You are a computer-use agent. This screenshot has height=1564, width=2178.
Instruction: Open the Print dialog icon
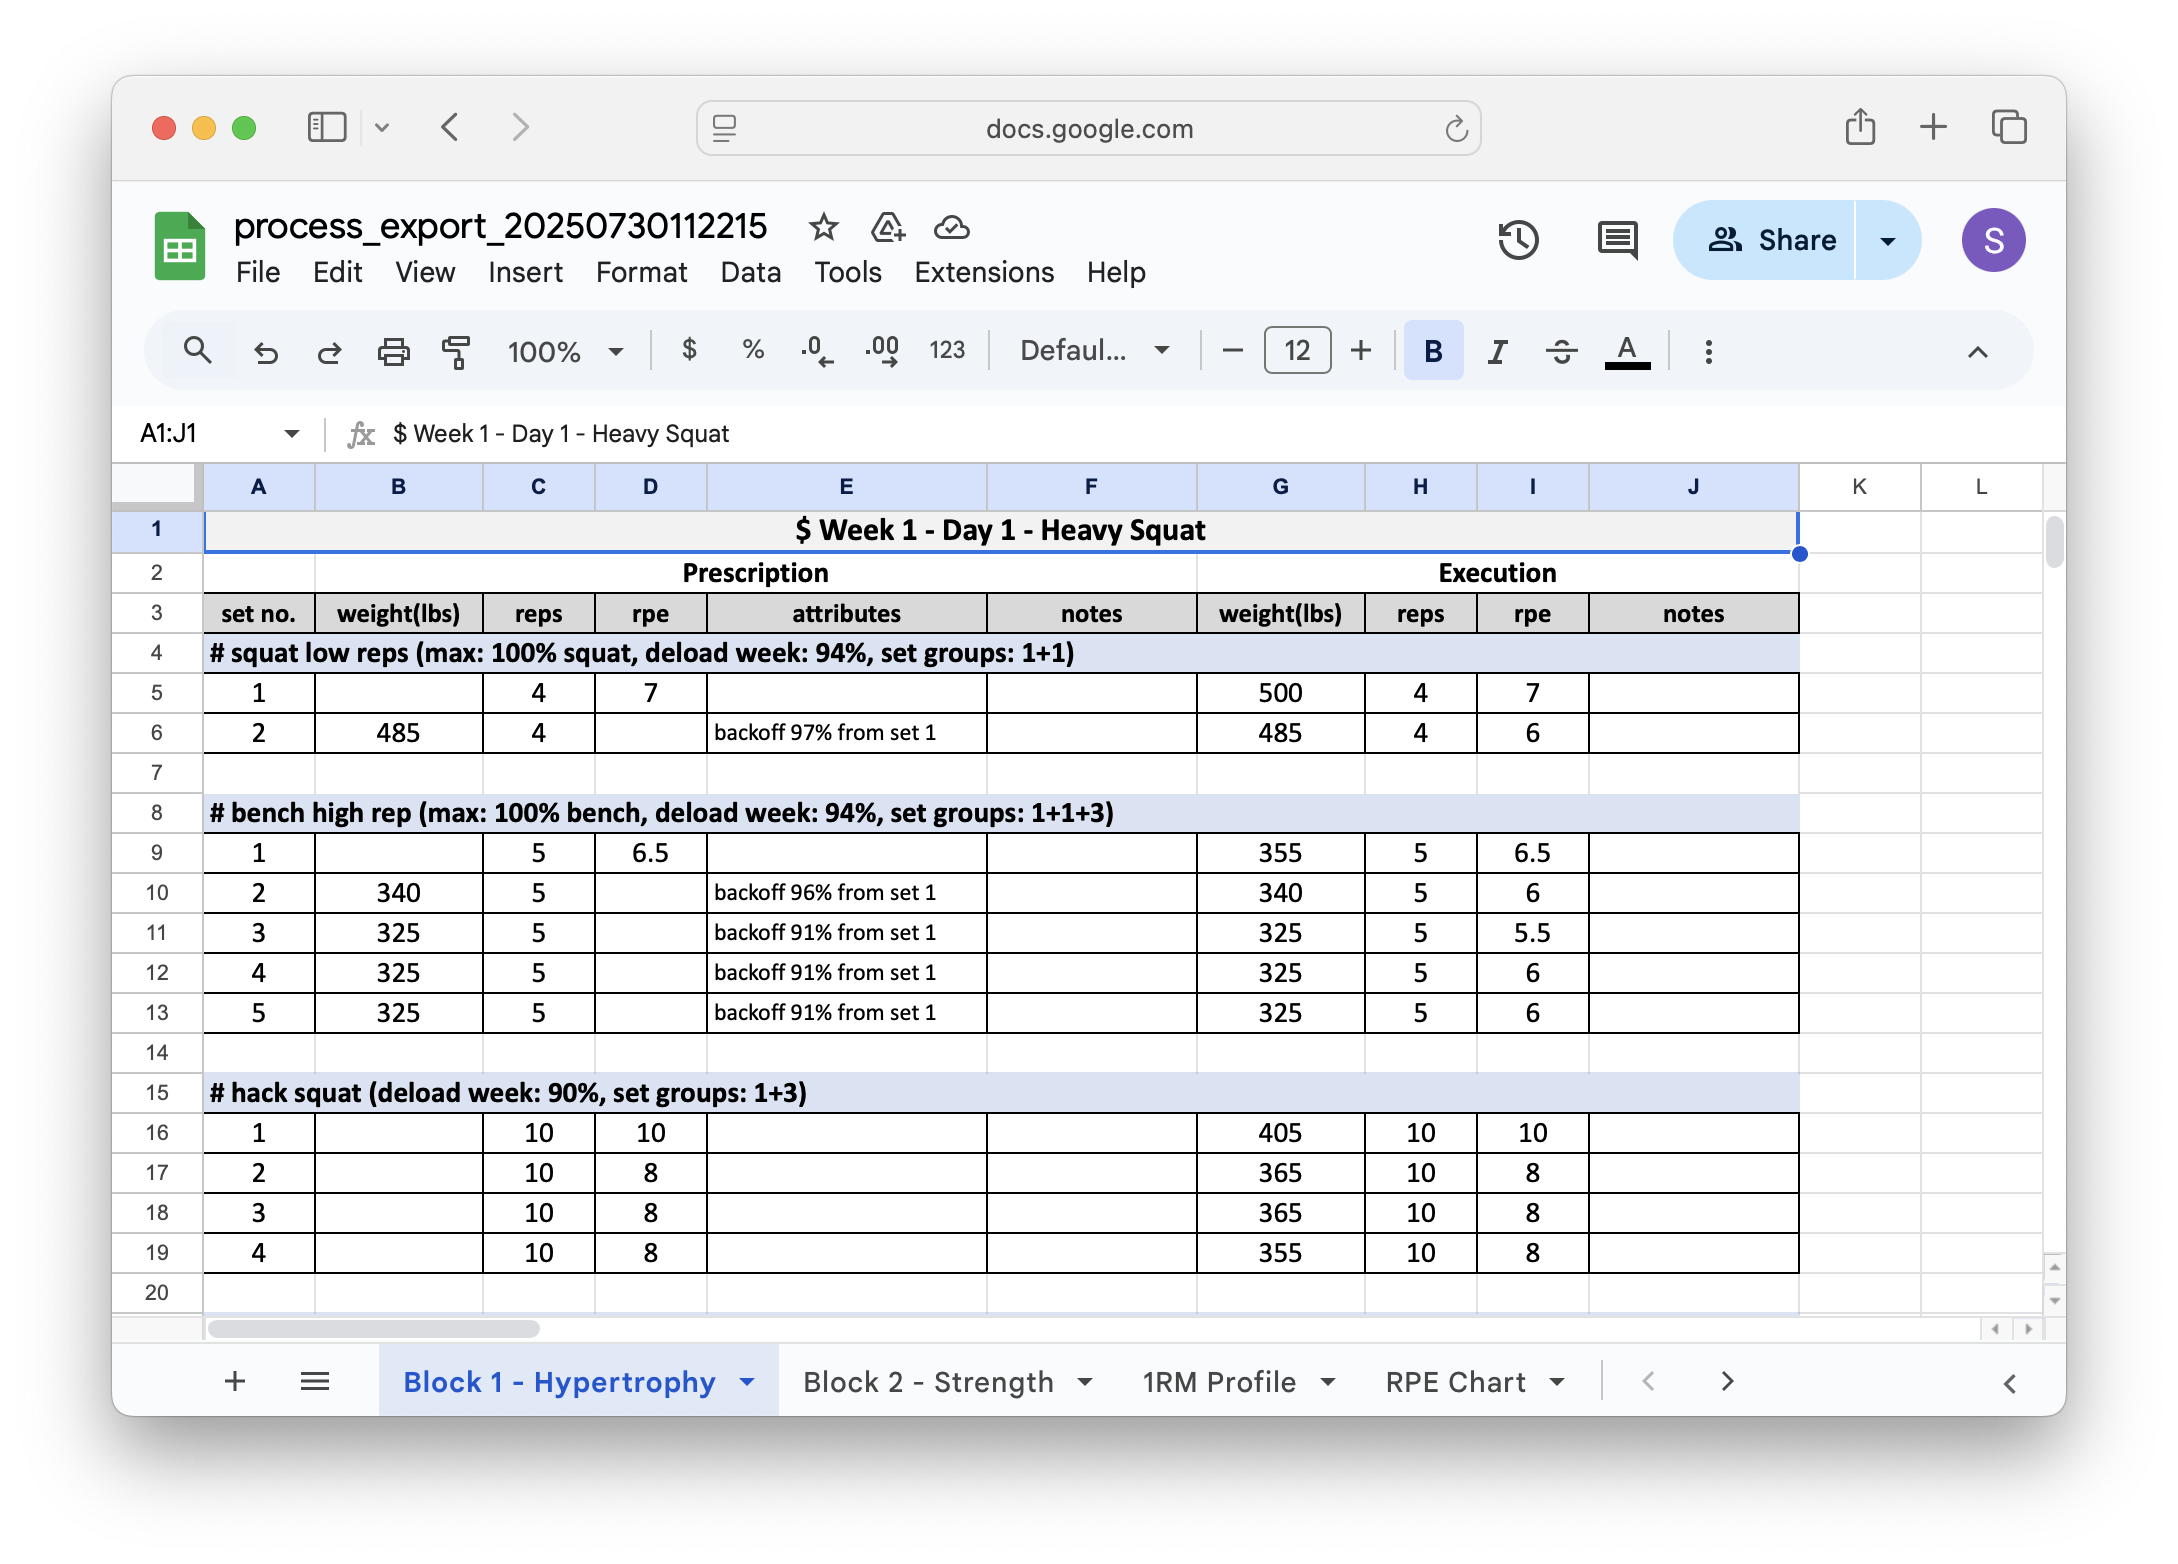(x=393, y=351)
